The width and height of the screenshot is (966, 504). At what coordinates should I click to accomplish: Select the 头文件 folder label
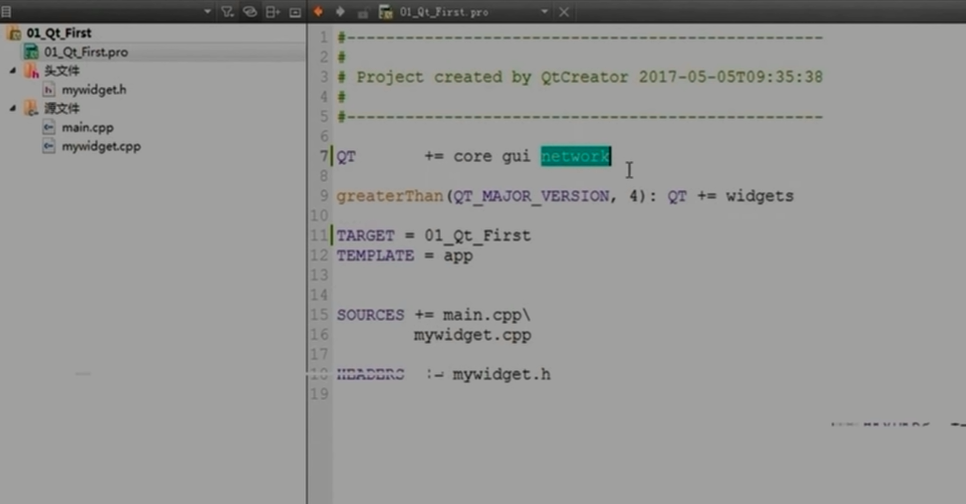[62, 71]
